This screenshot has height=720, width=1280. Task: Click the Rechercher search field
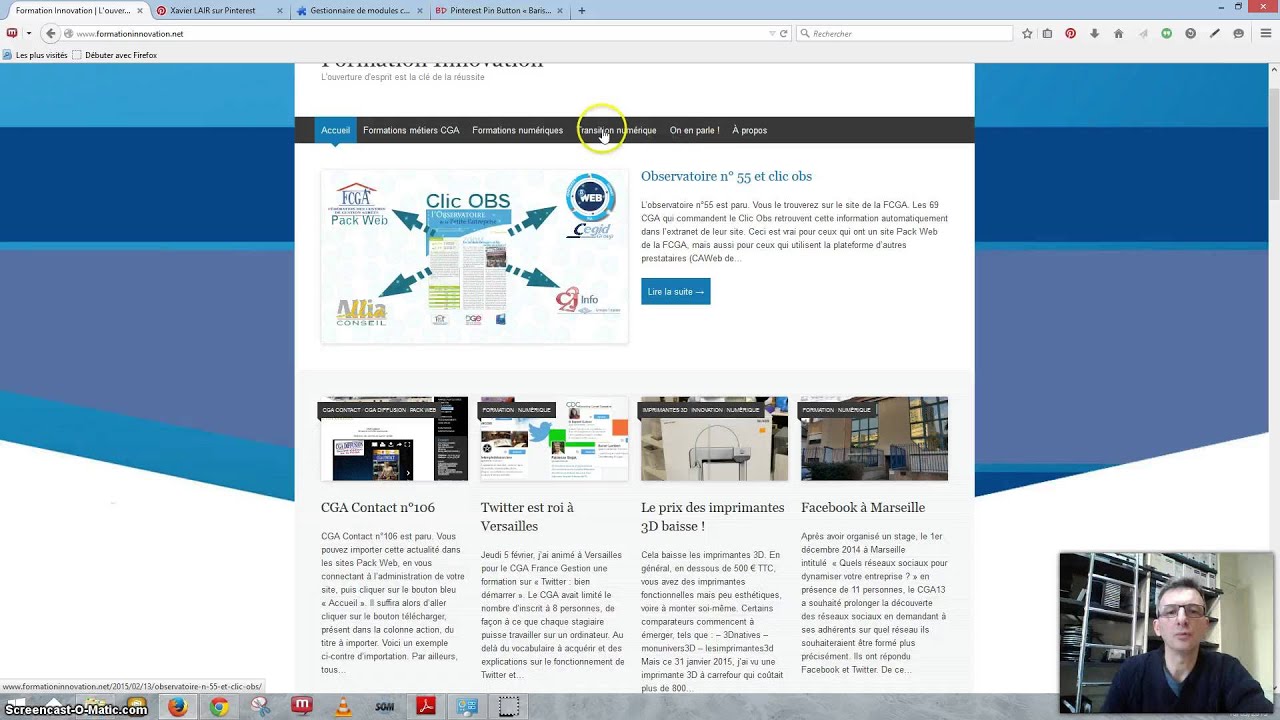tap(905, 34)
